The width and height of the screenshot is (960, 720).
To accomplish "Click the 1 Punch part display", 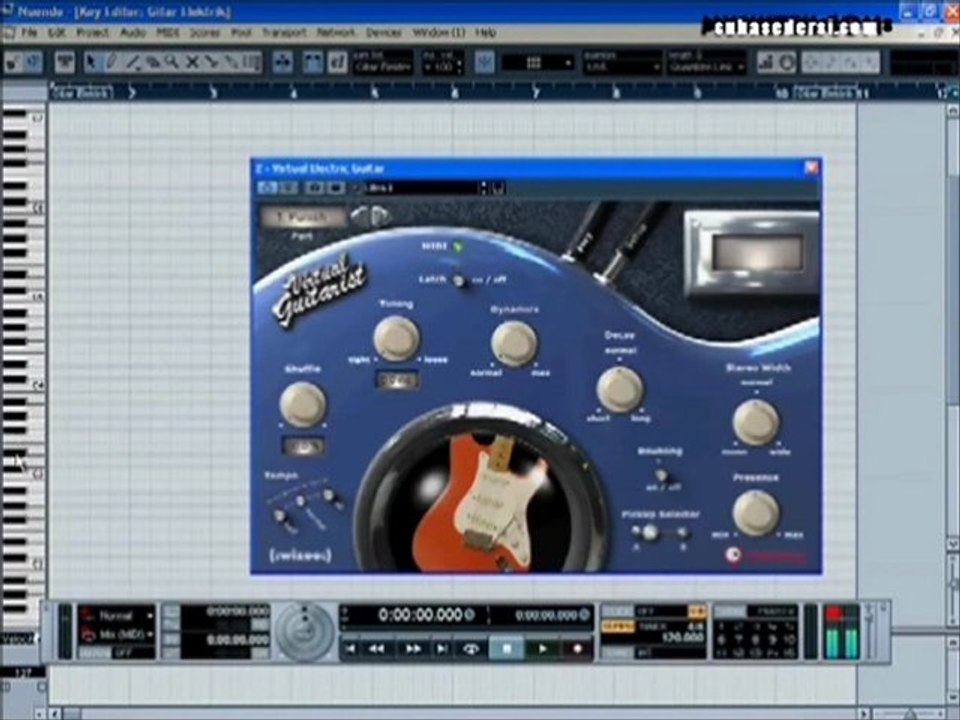I will (302, 217).
